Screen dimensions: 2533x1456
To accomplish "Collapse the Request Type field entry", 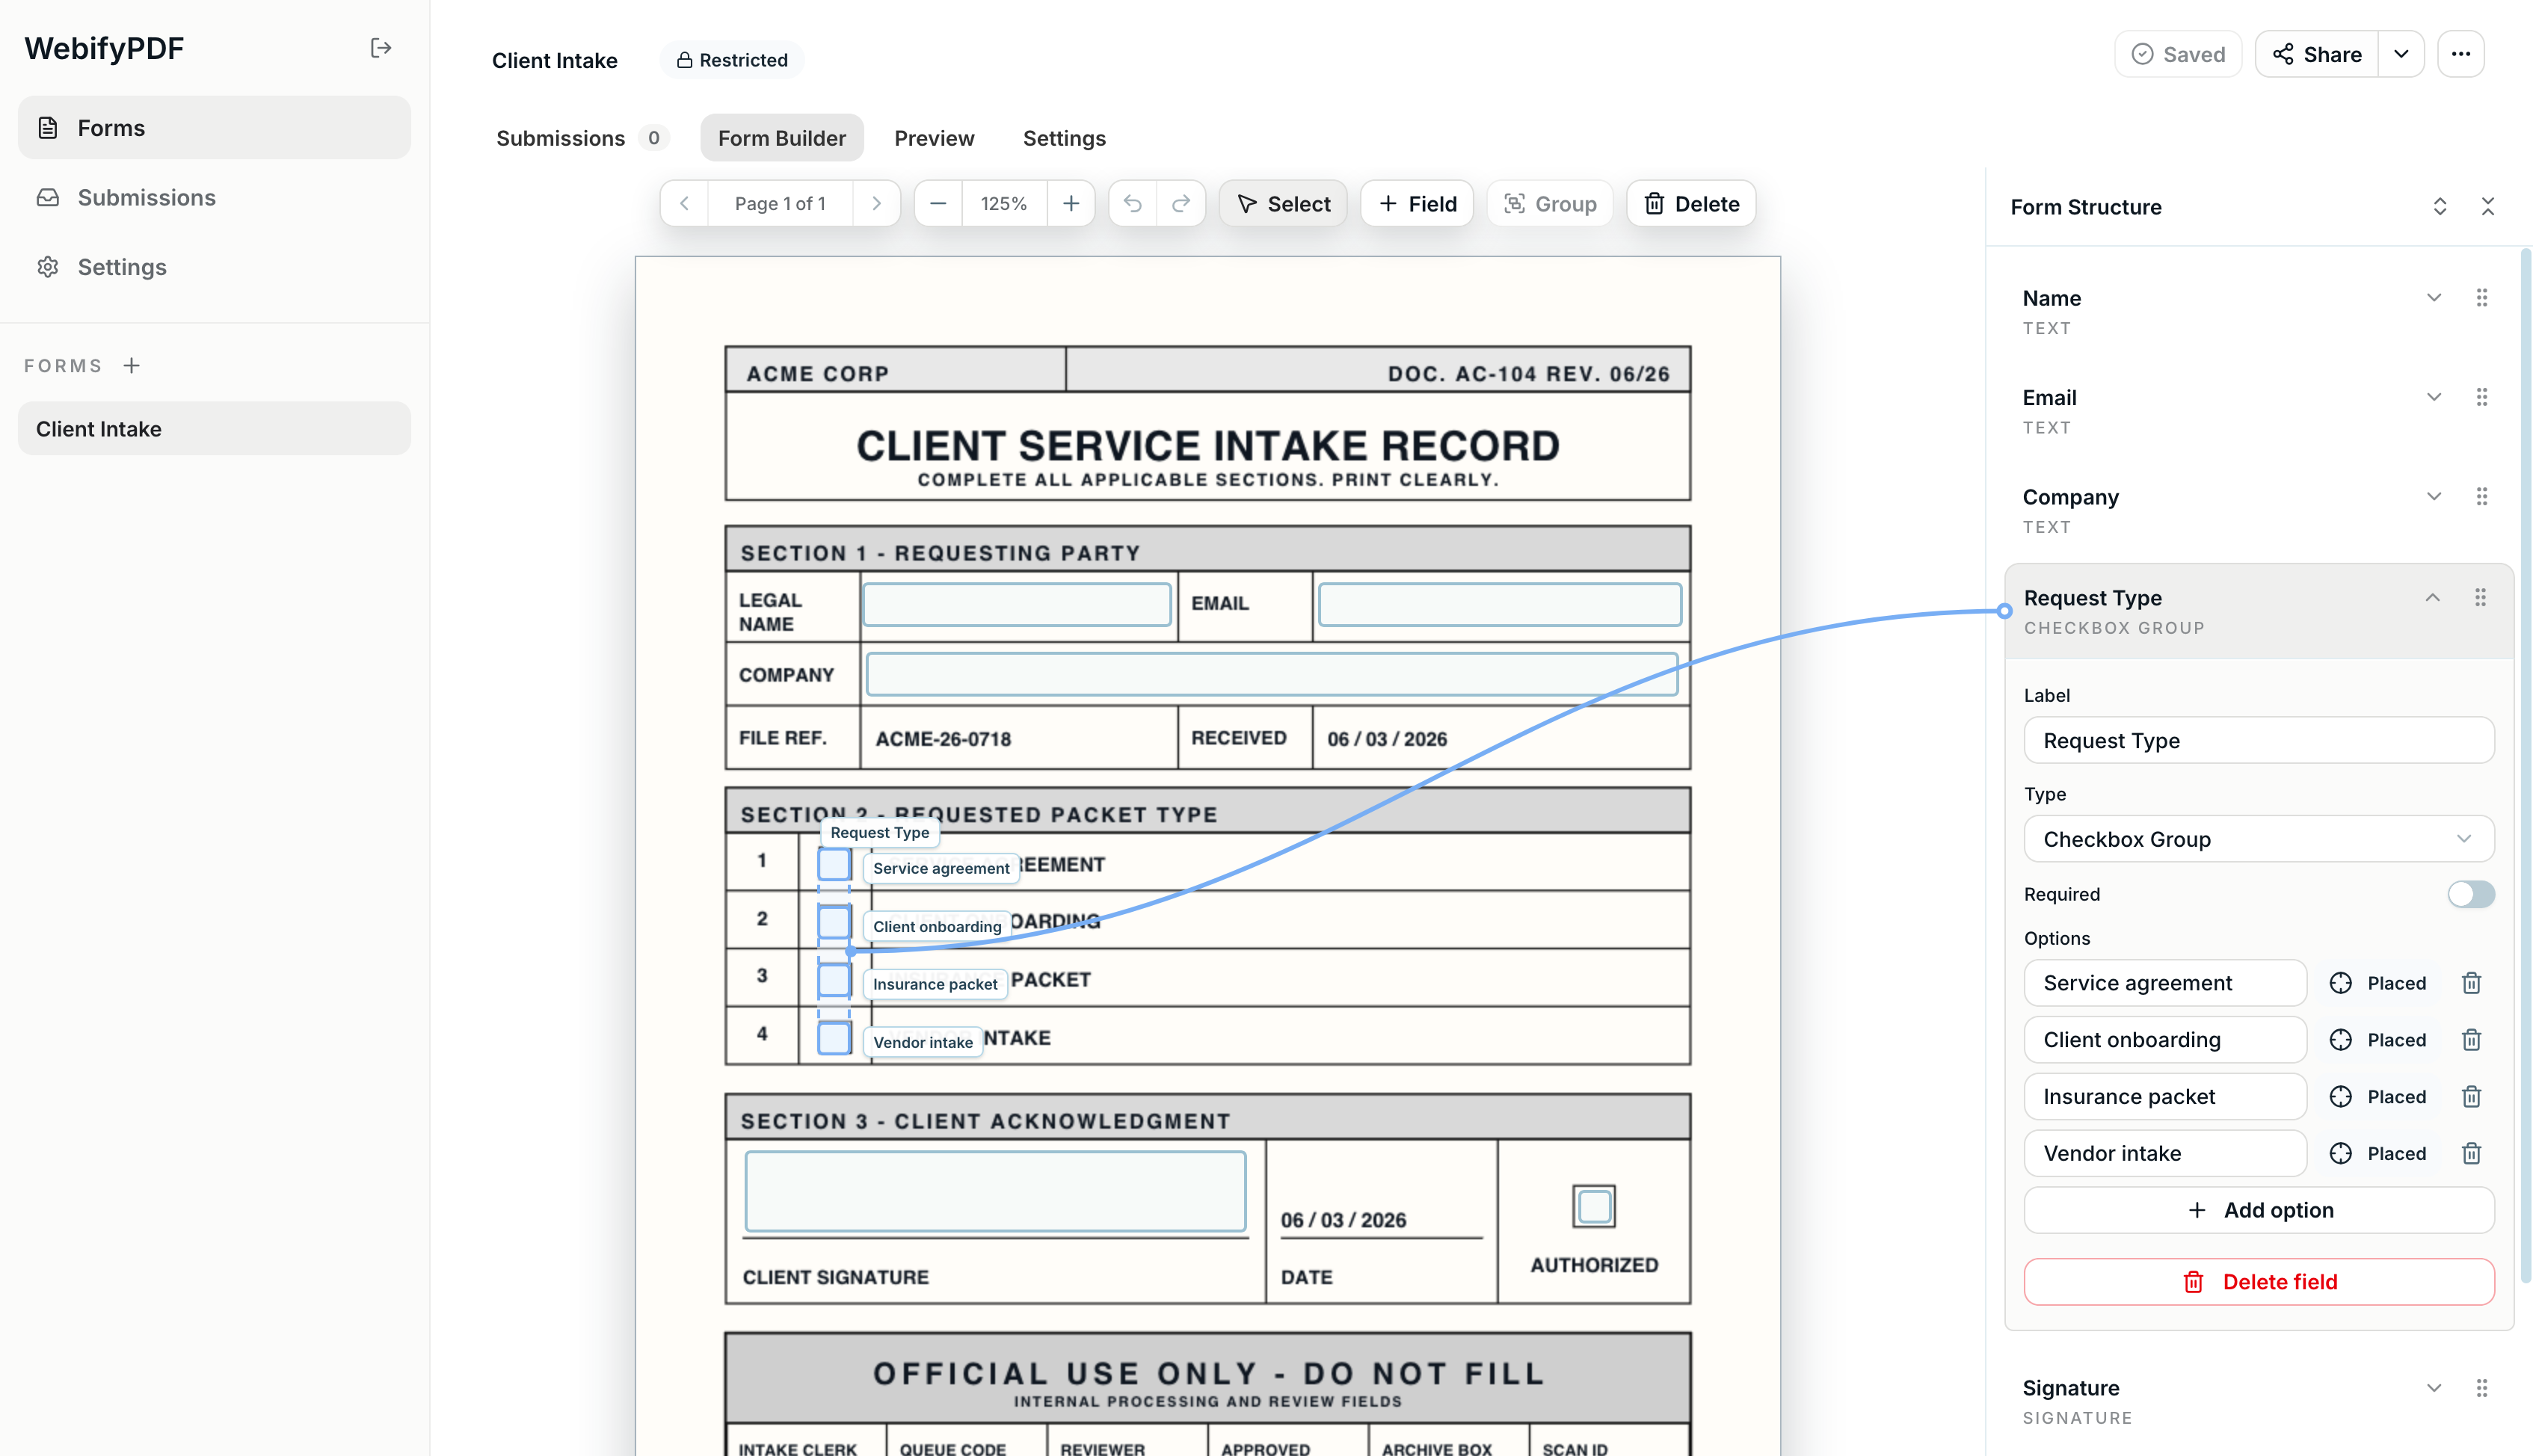I will click(2432, 598).
